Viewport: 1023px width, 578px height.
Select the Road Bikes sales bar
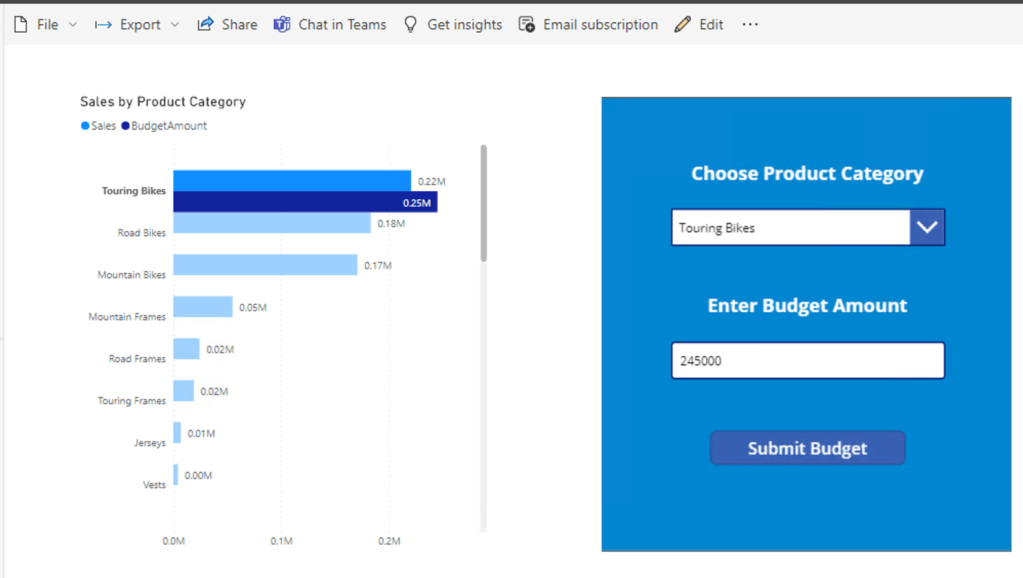click(x=271, y=223)
